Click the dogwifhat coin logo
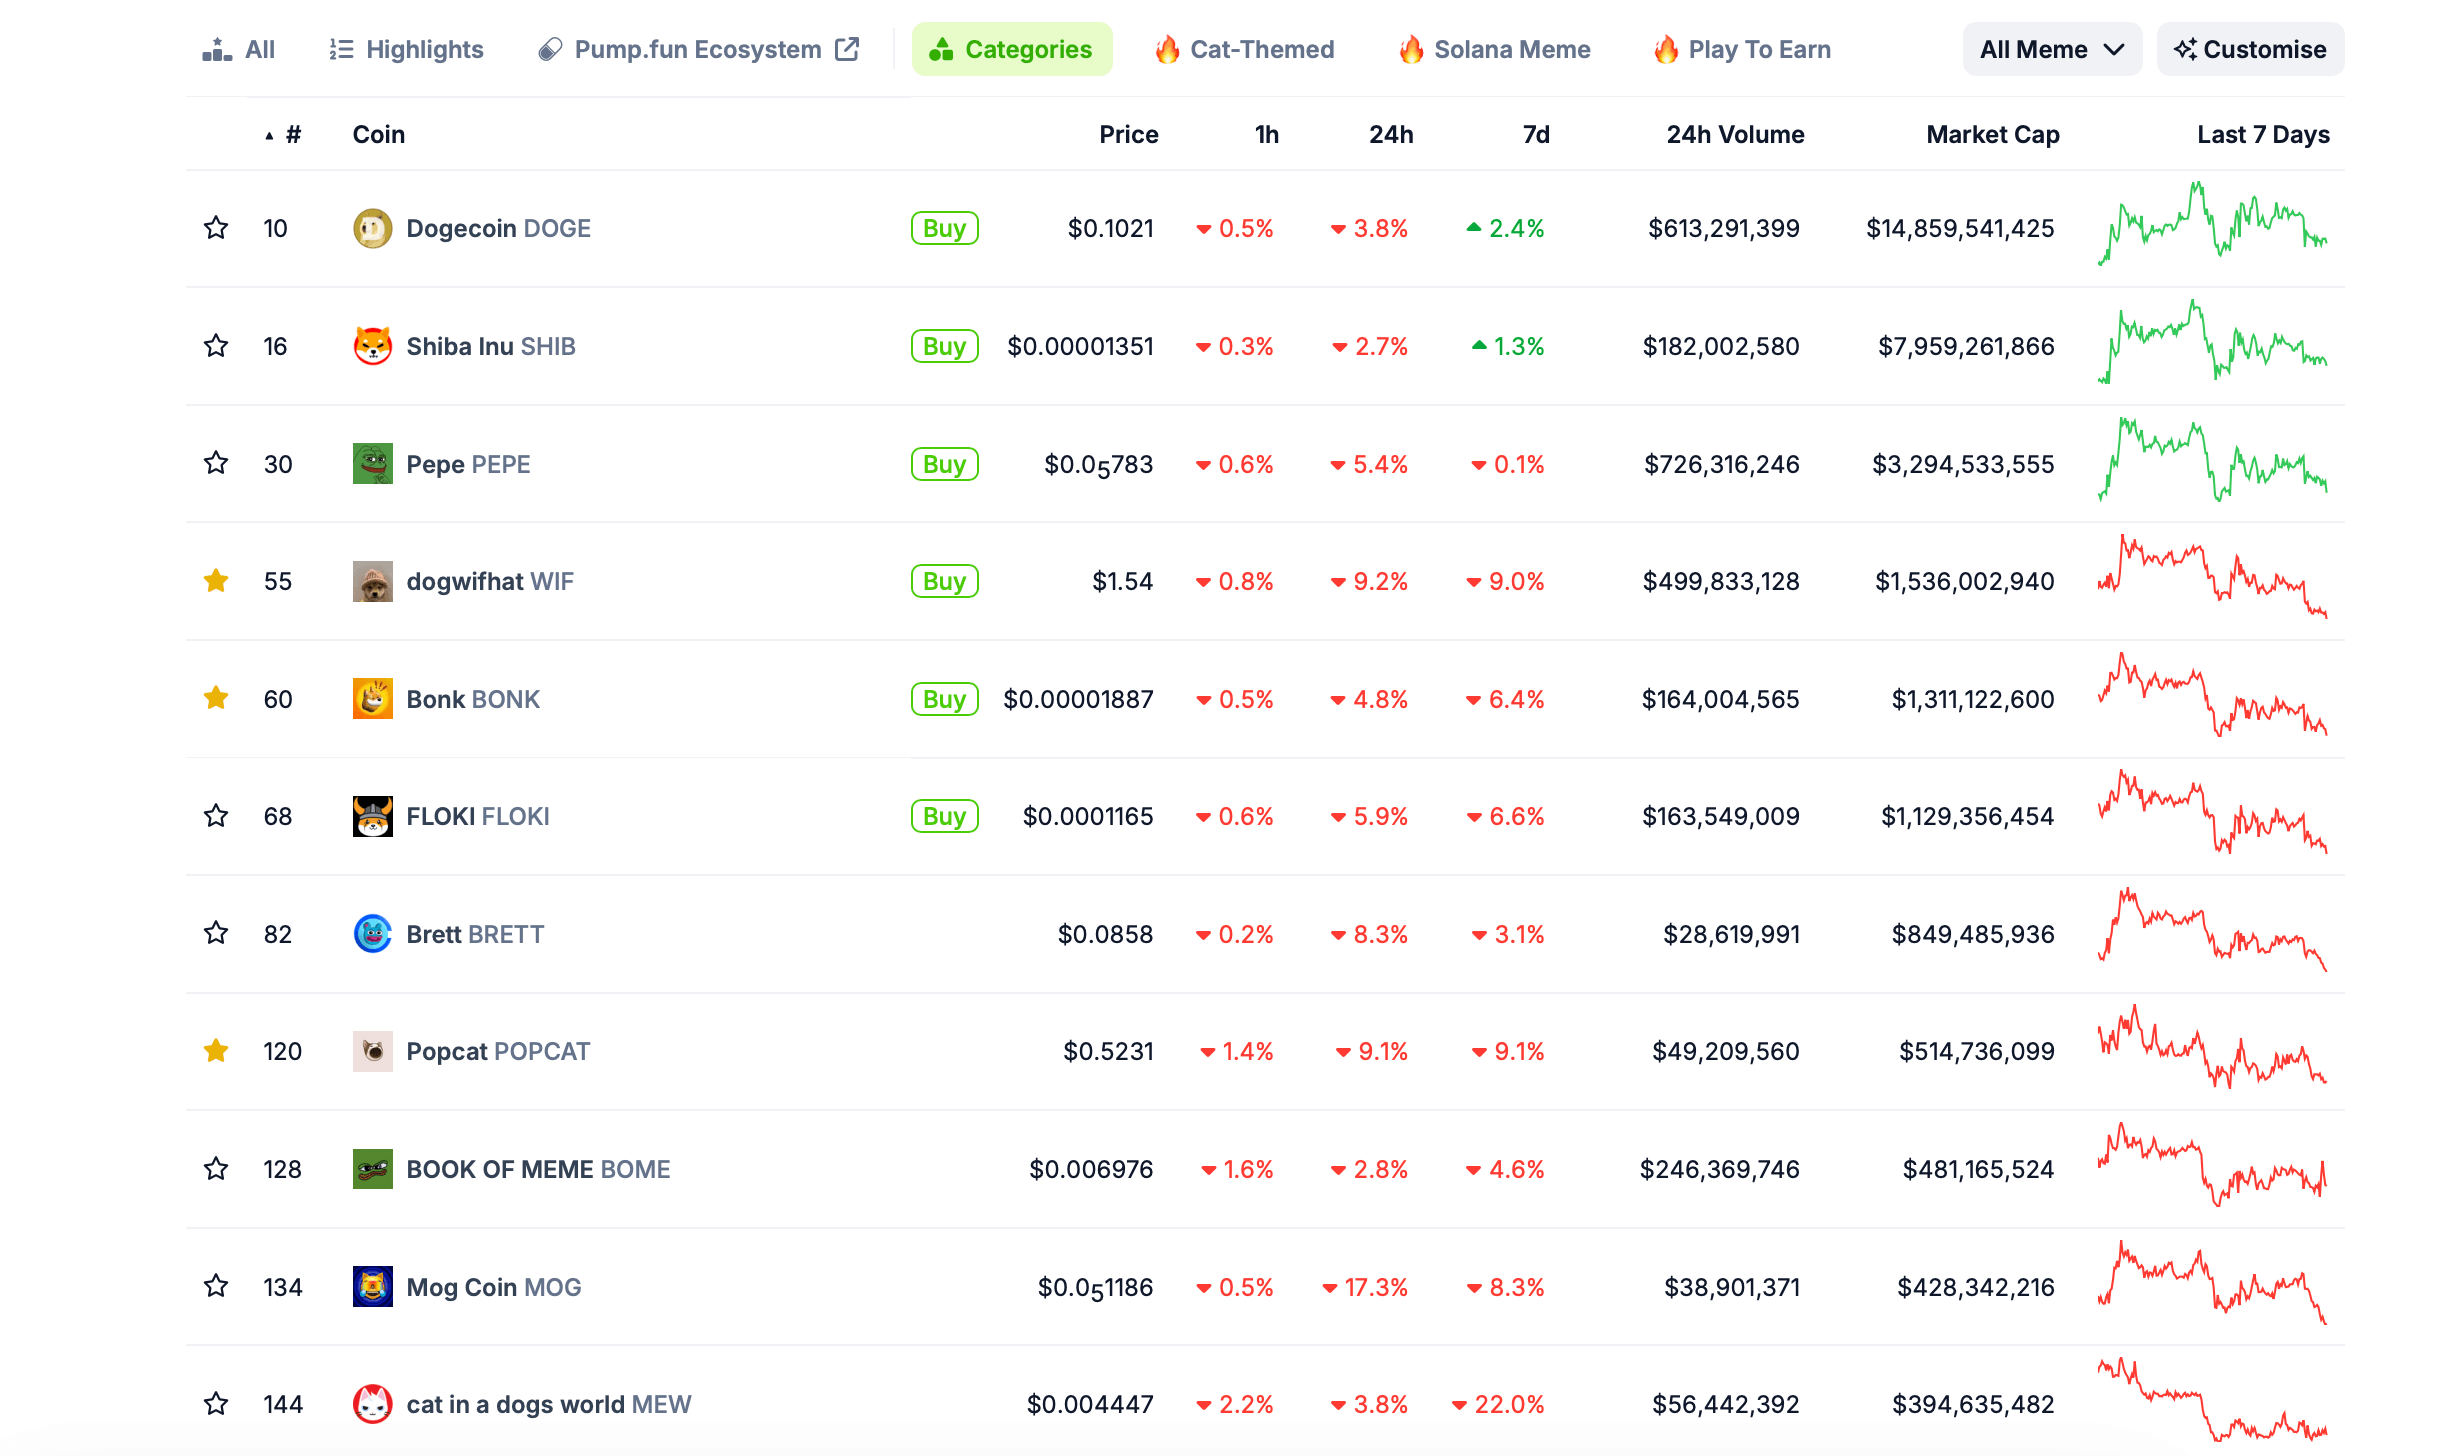2454x1456 pixels. [x=372, y=581]
